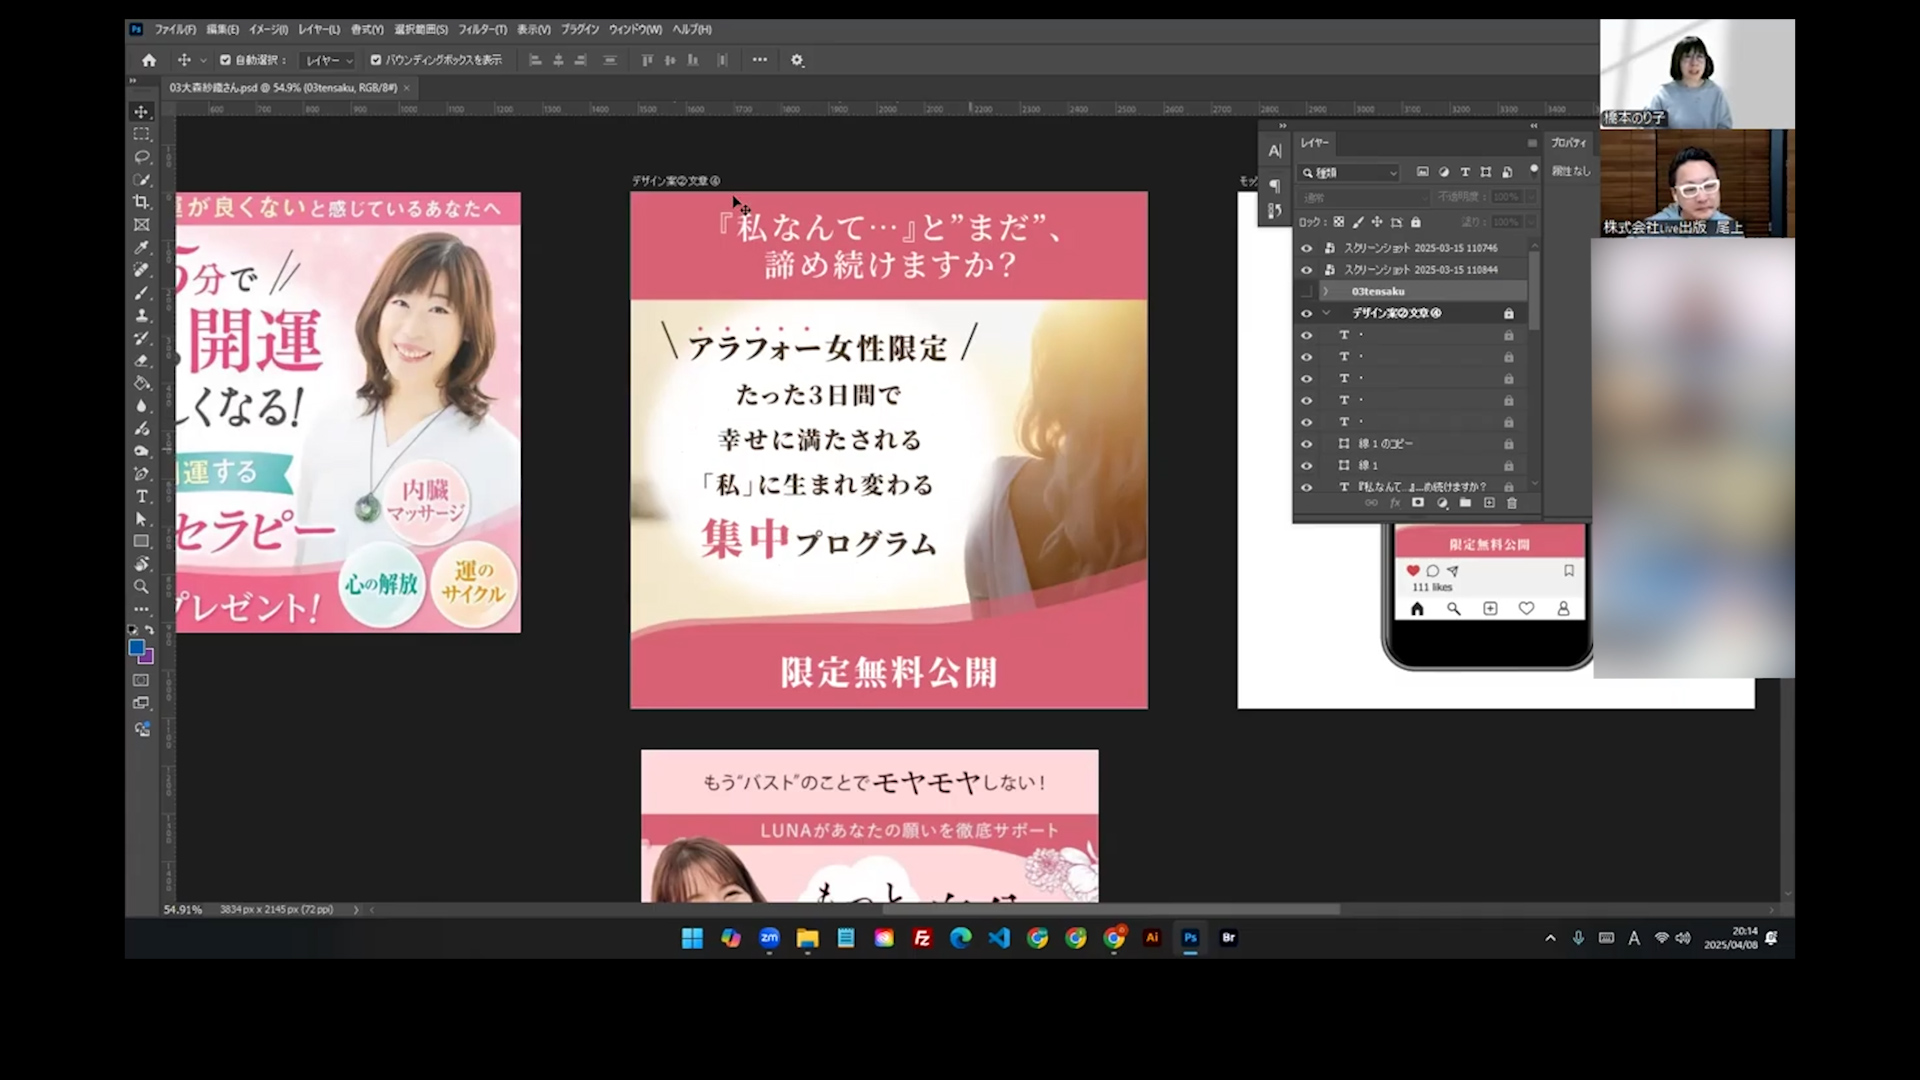Select the Lasso tool

[142, 157]
